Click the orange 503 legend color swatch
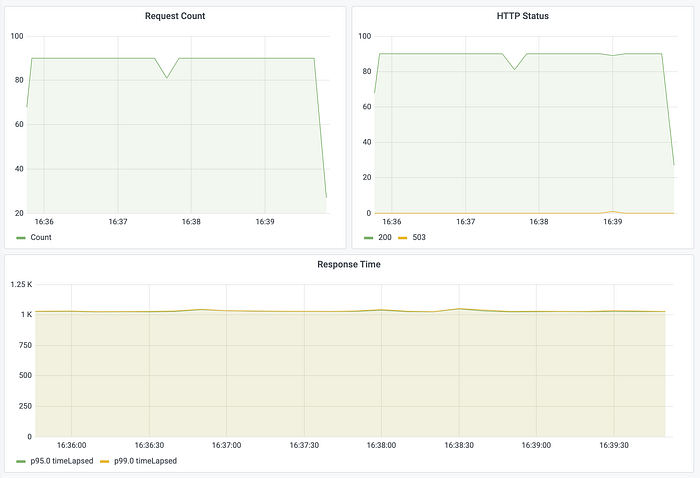Image resolution: width=700 pixels, height=478 pixels. [x=403, y=238]
